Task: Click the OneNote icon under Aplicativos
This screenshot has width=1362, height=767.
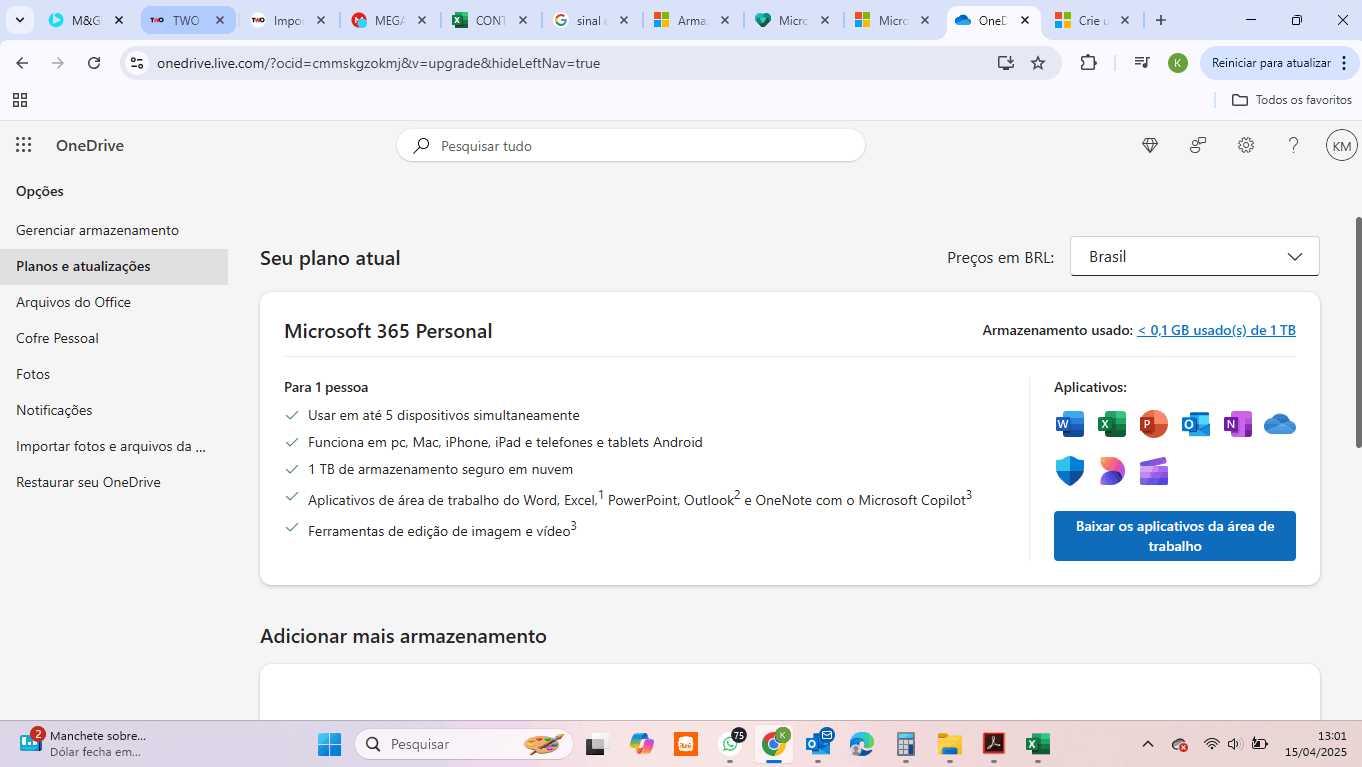Action: [x=1238, y=424]
